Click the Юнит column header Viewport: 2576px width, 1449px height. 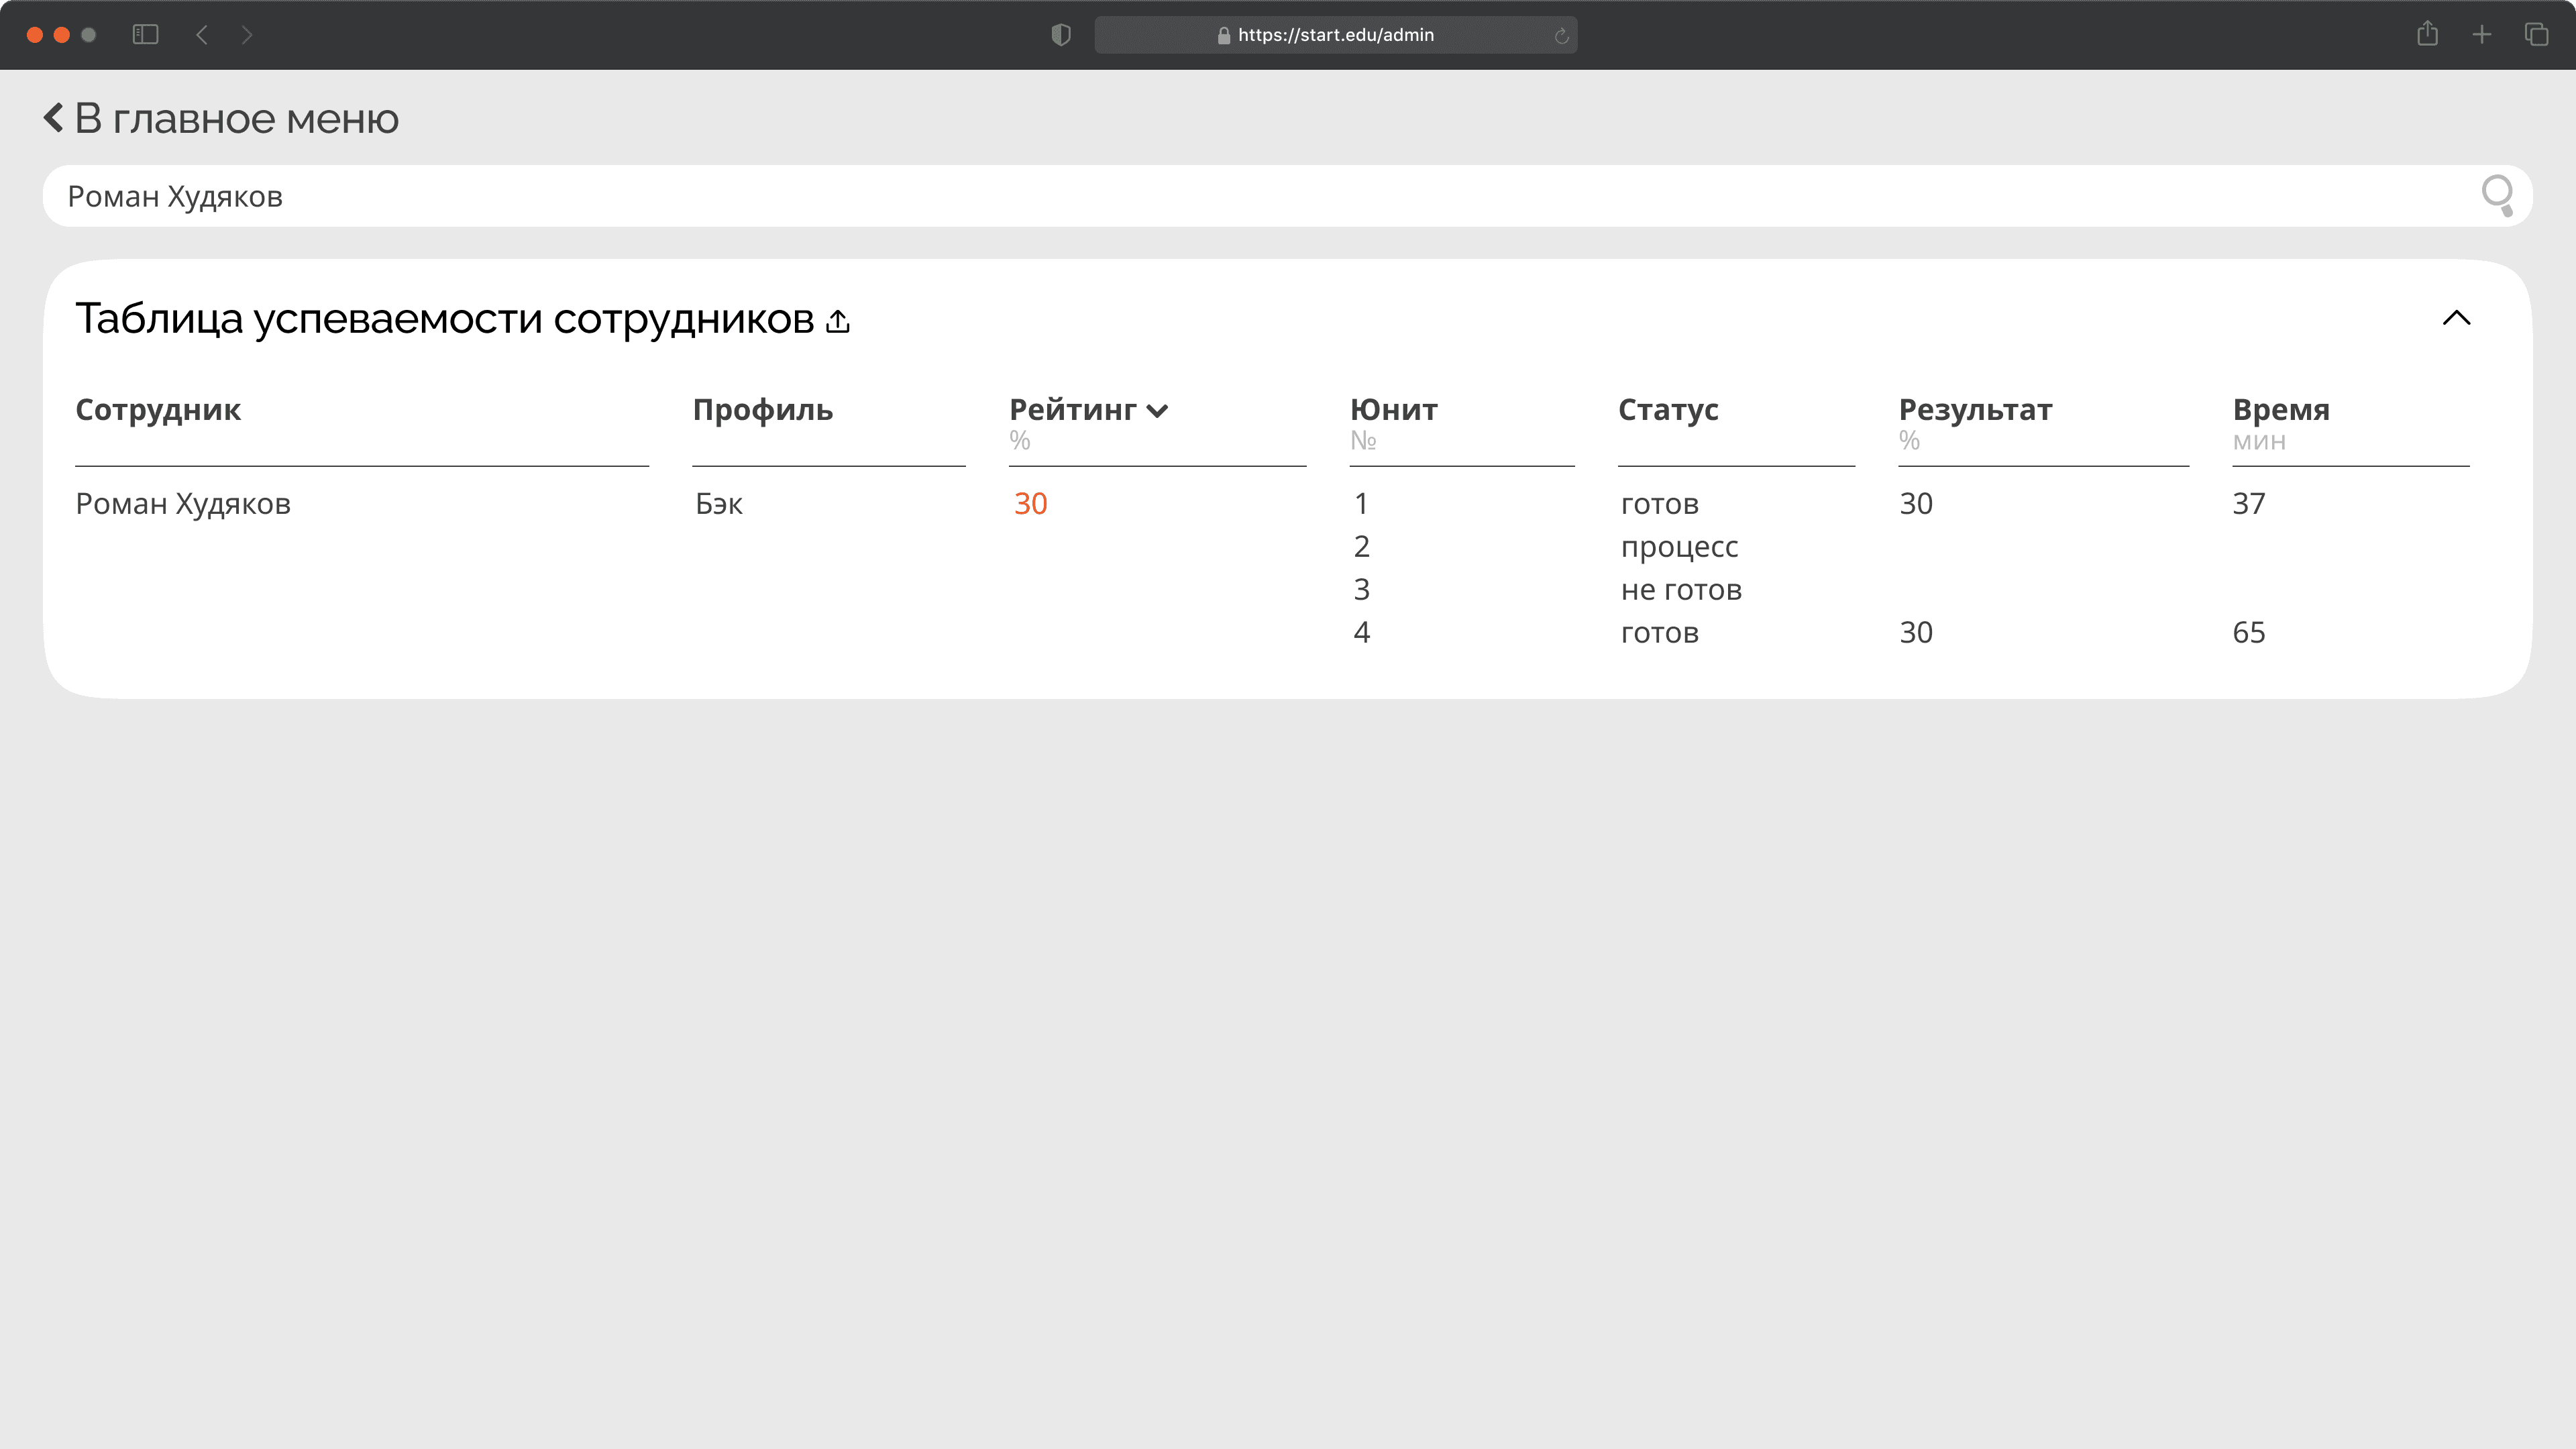tap(1394, 409)
